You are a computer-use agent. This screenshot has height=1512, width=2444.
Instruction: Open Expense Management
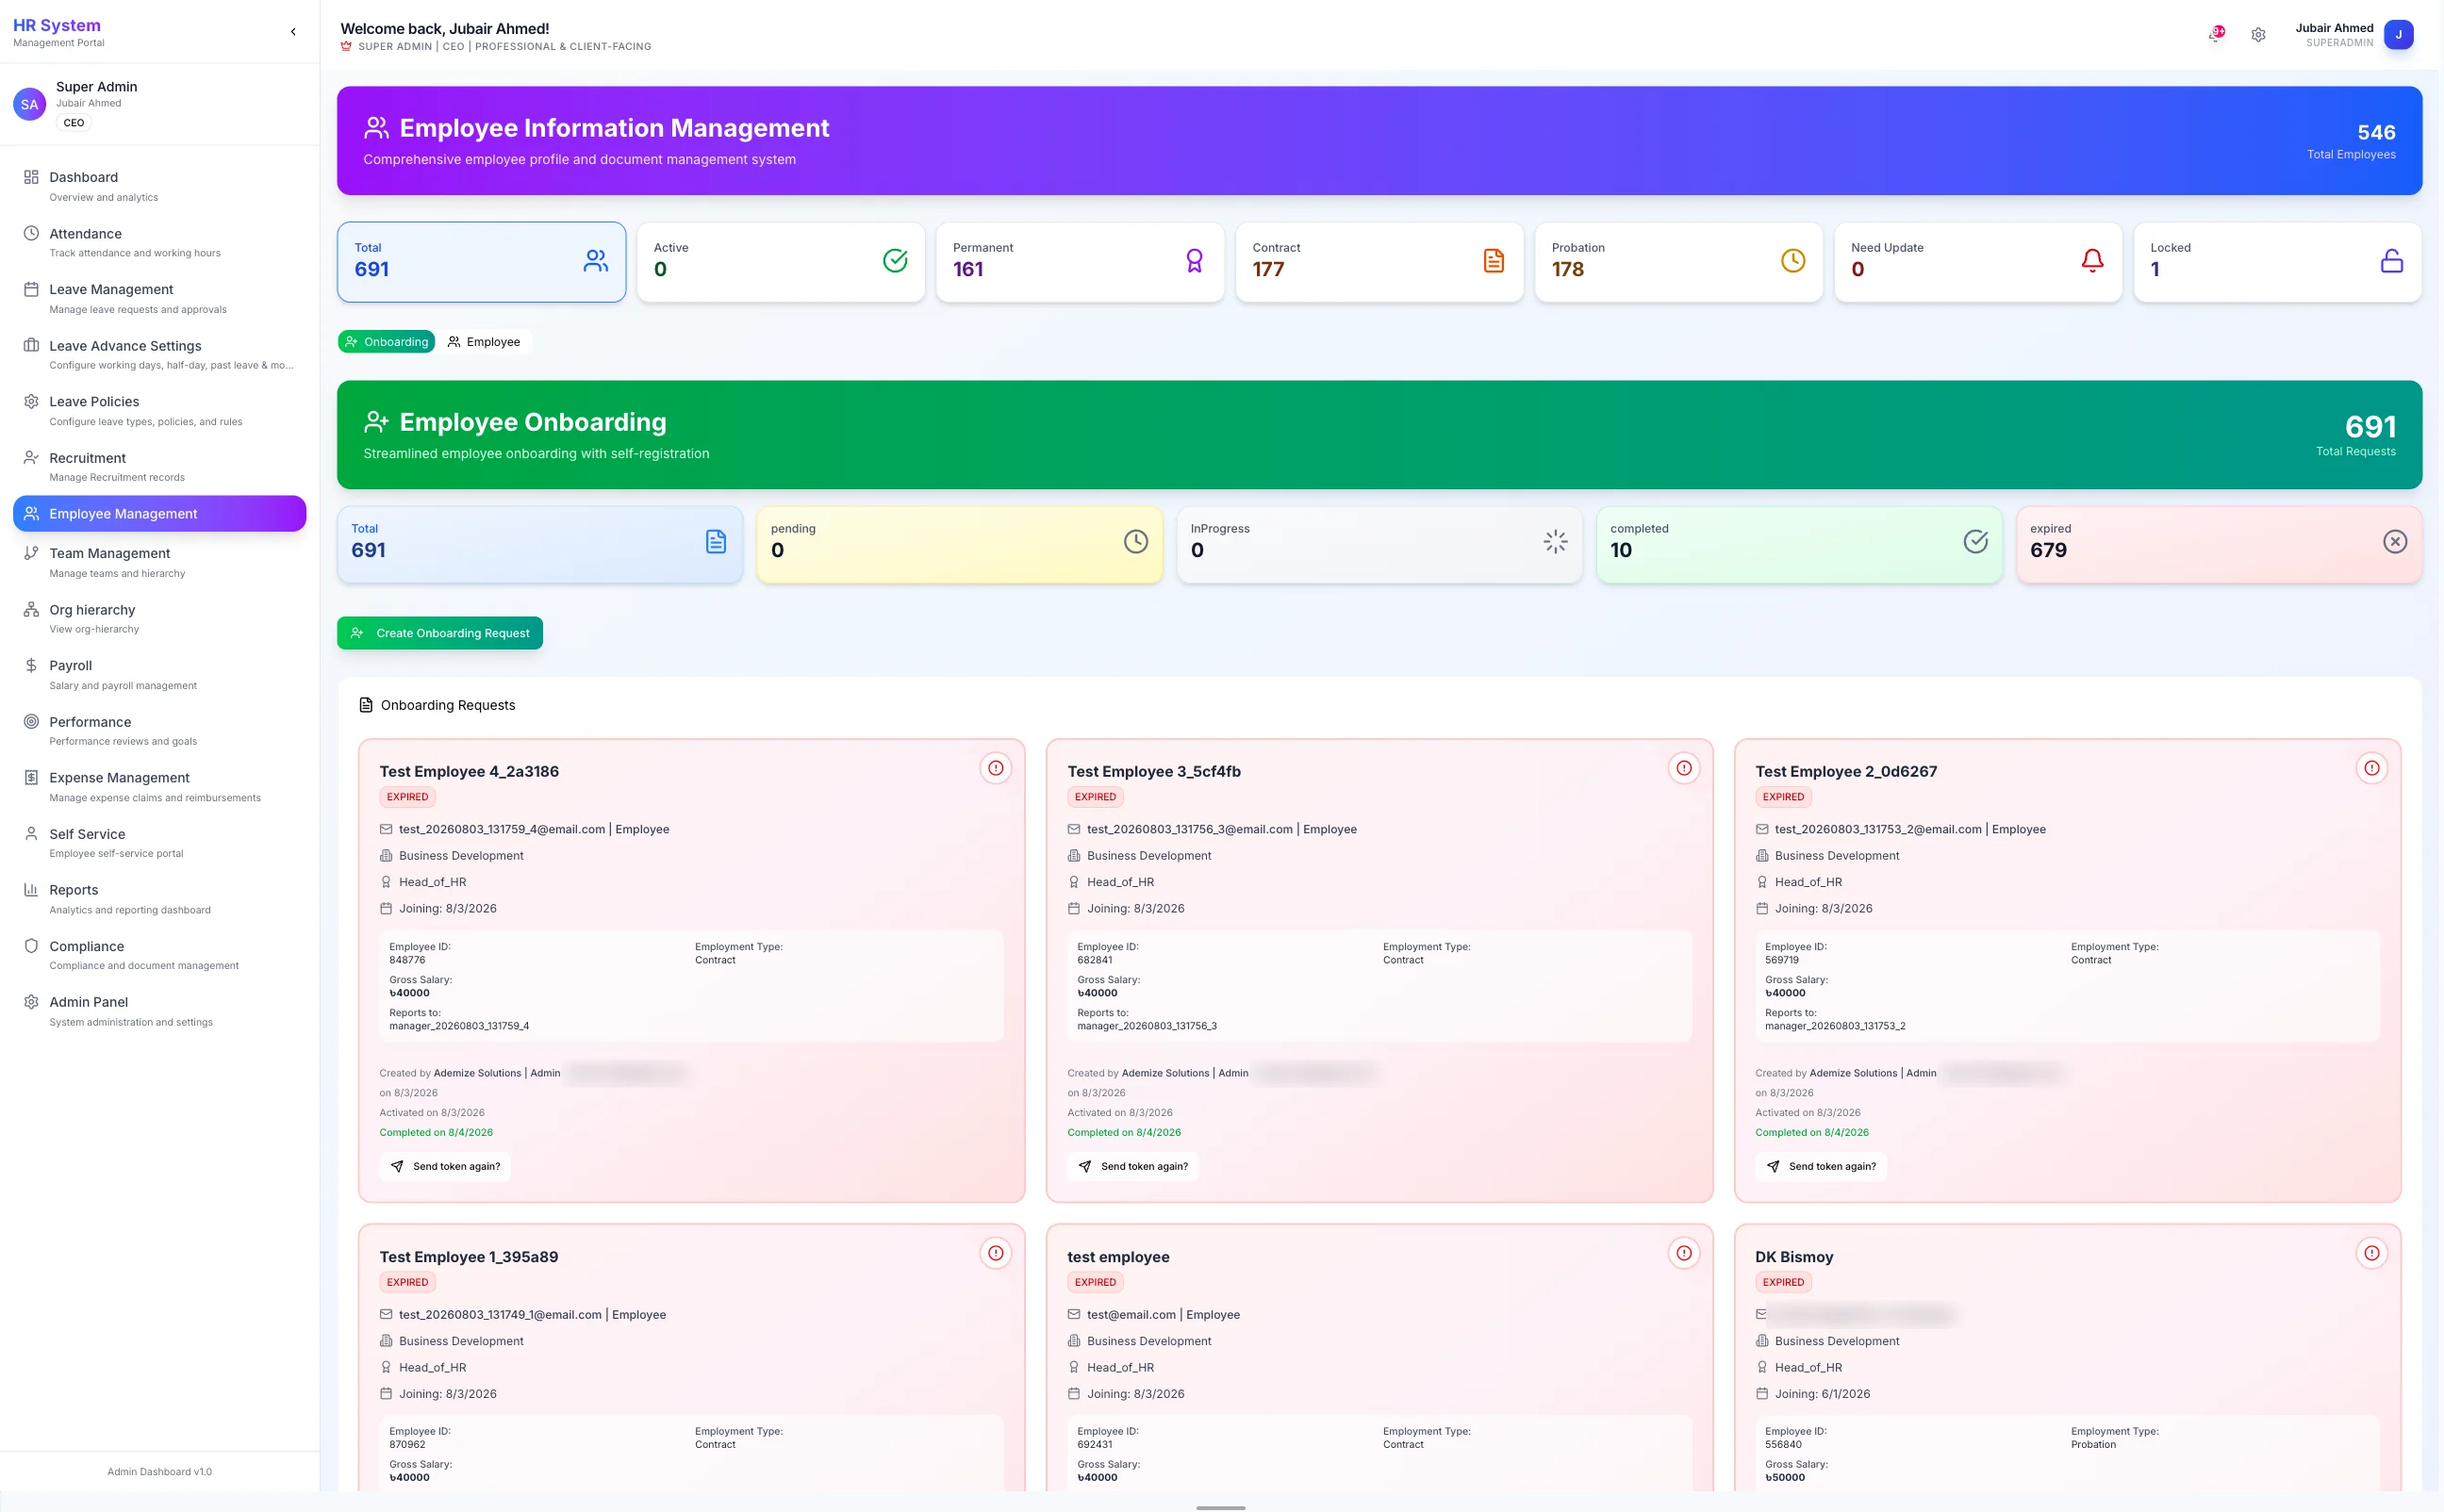coord(160,786)
